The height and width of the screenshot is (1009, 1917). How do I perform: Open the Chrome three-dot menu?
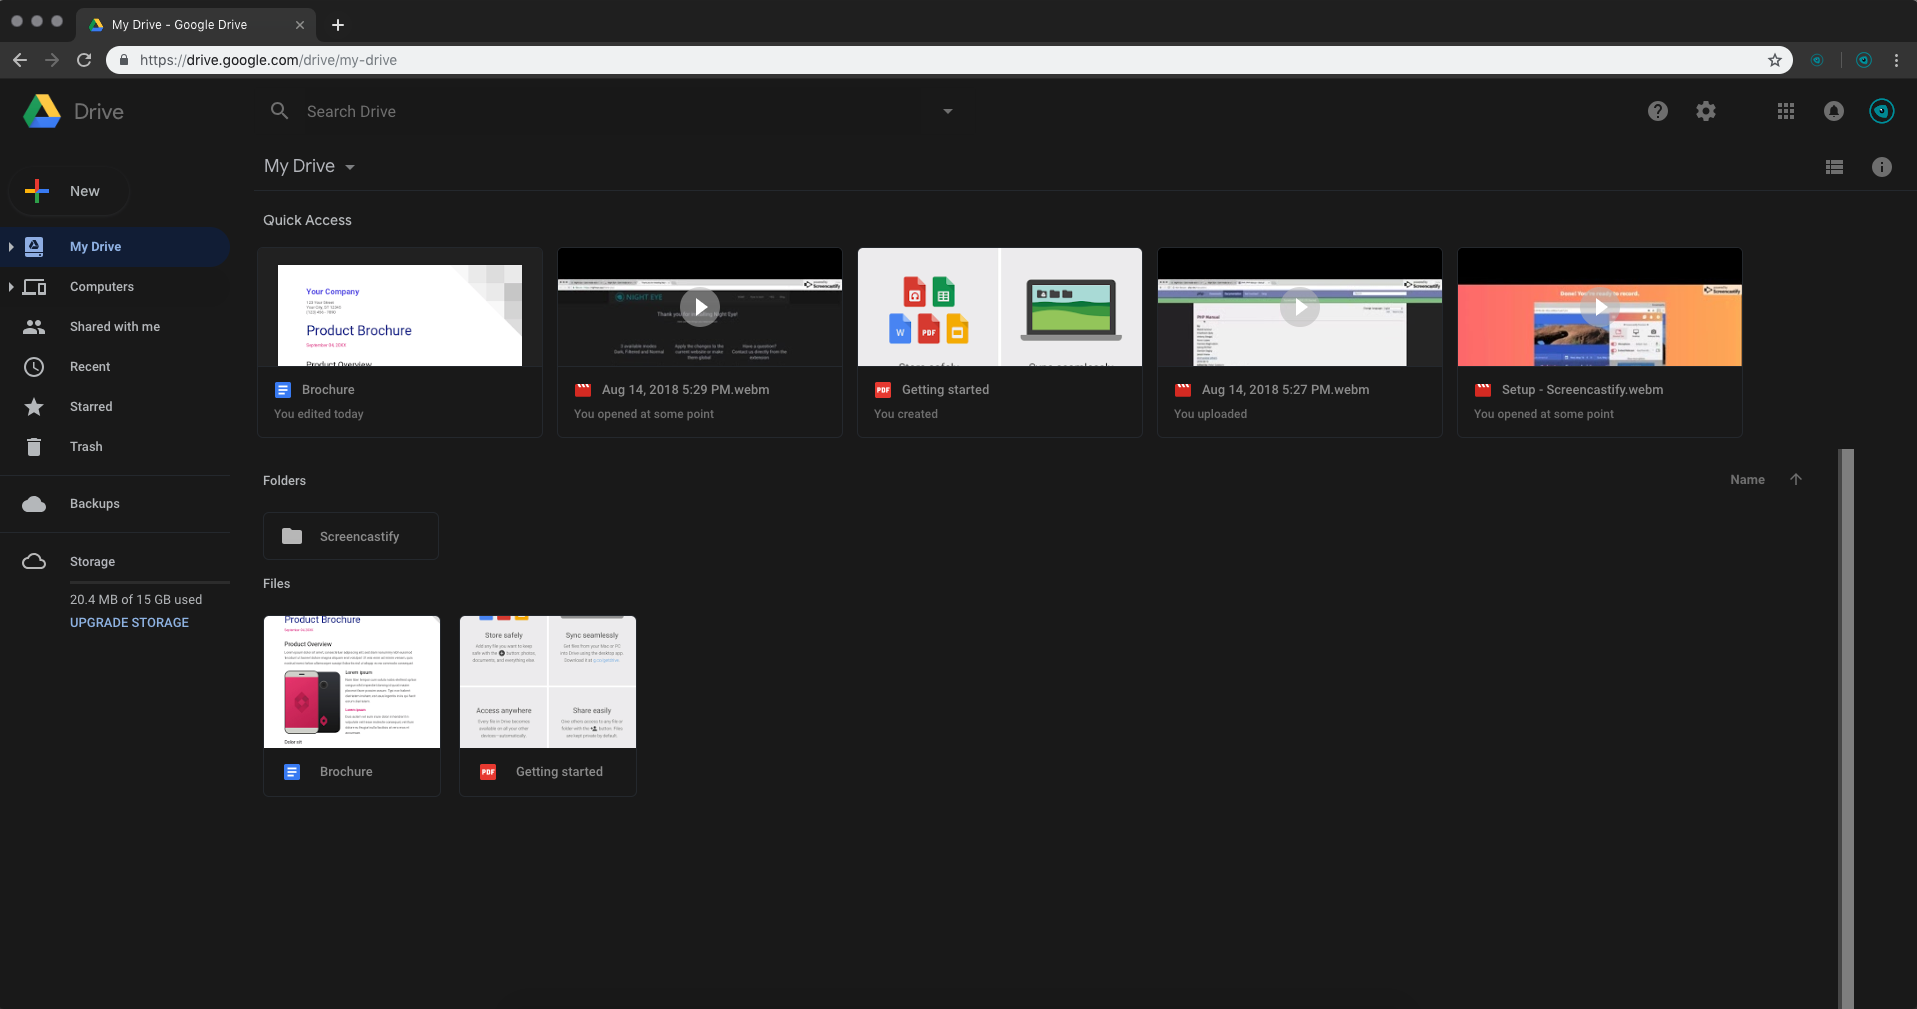tap(1896, 60)
